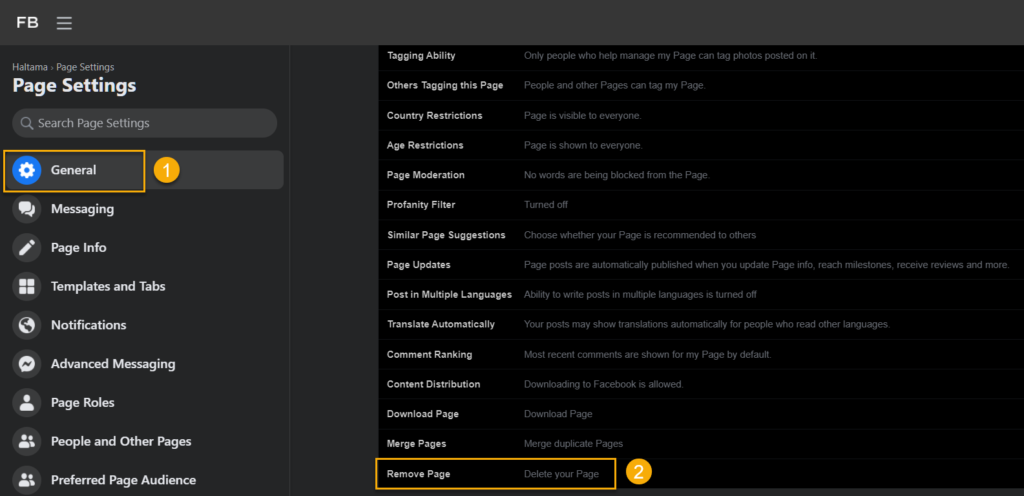1024x496 pixels.
Task: Click the Messaging chat bubbles icon
Action: 27,209
